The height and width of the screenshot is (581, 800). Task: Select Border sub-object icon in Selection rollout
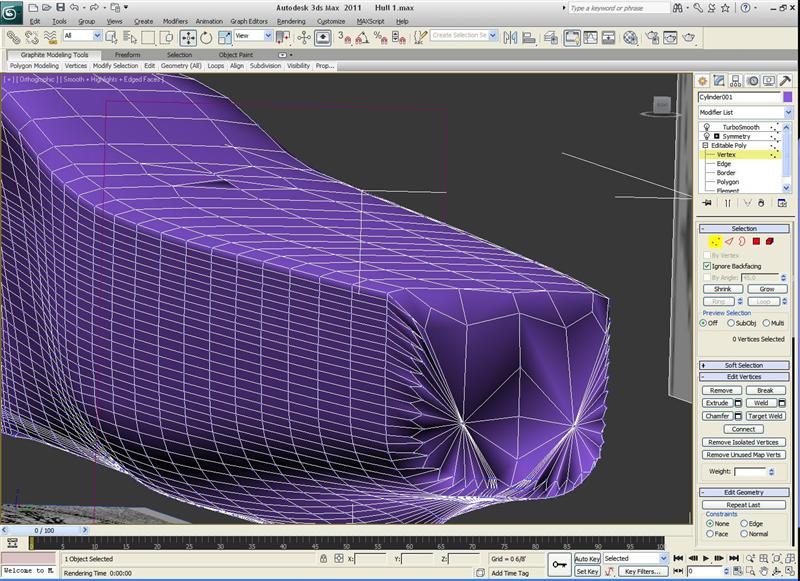click(742, 241)
